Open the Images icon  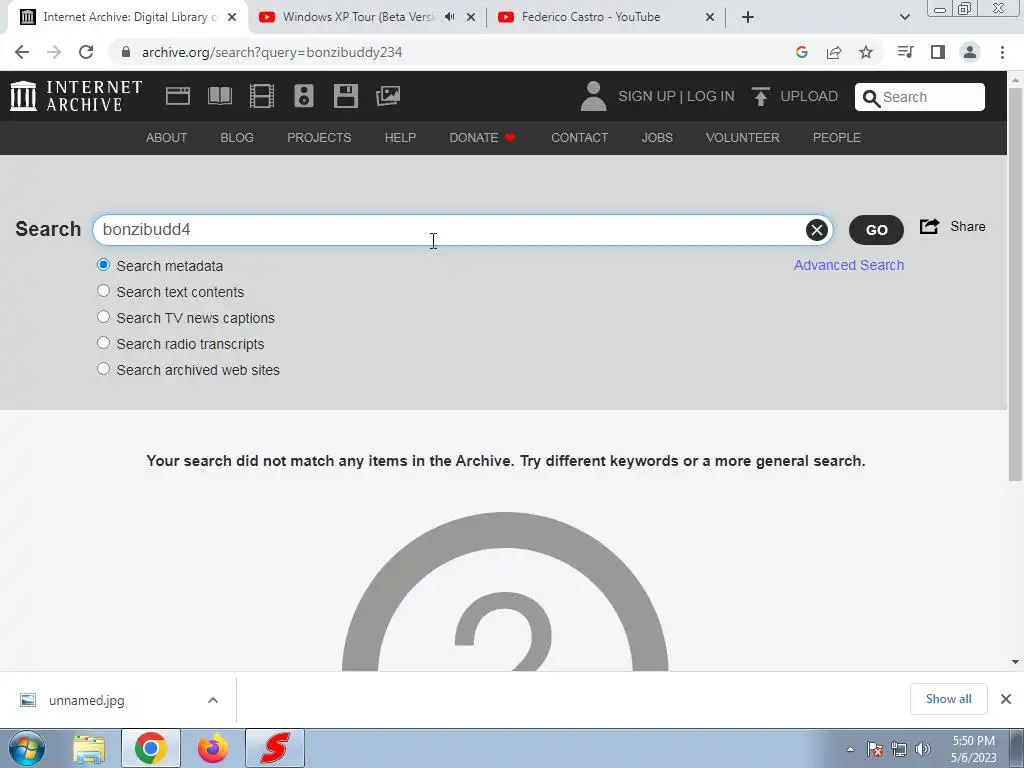pos(388,96)
